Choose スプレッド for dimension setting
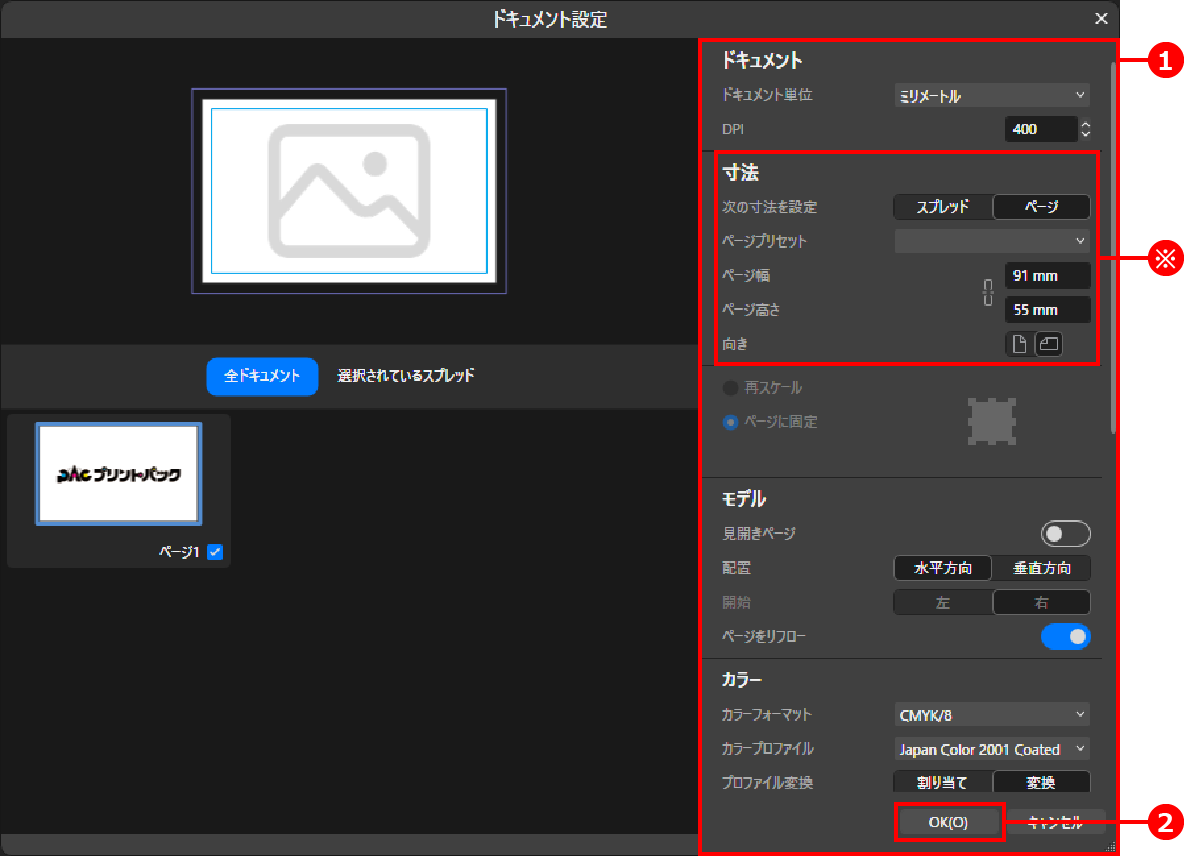The height and width of the screenshot is (856, 1184). click(x=942, y=207)
